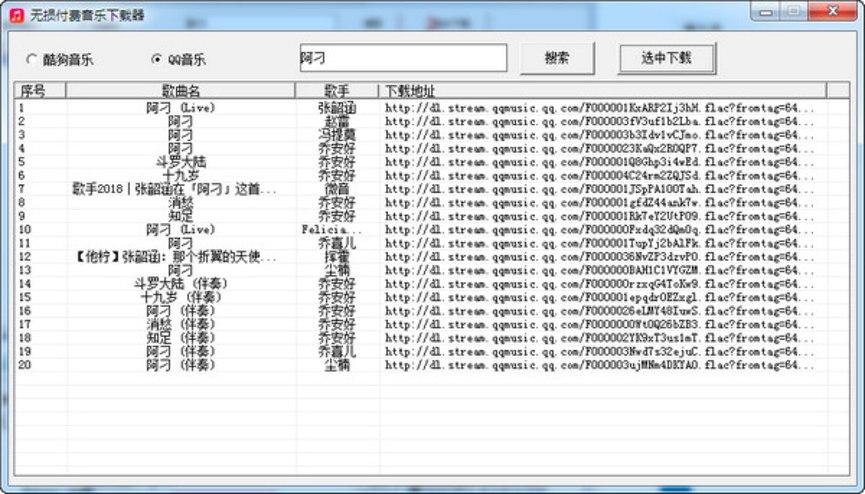Click the download URL in row 1
The height and width of the screenshot is (494, 865).
point(599,108)
